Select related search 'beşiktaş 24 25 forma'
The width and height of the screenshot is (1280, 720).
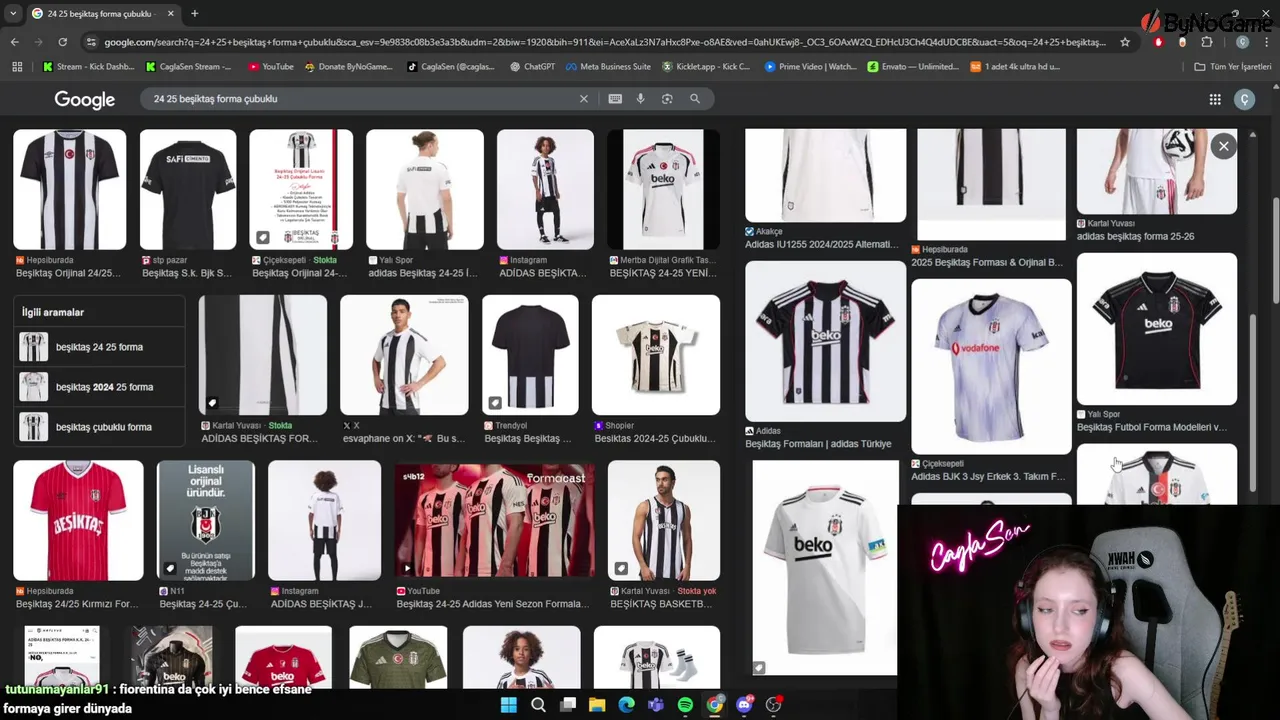point(99,347)
